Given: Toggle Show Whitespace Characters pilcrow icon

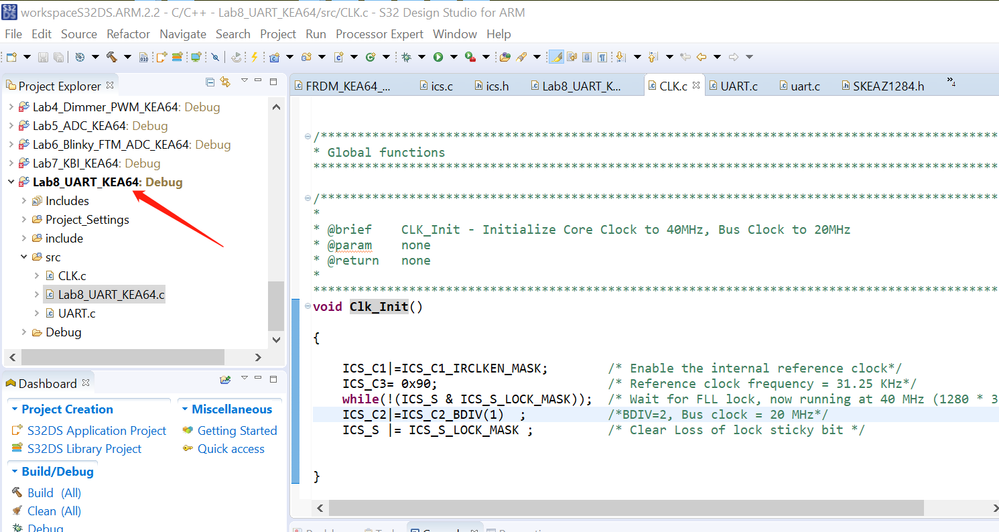Looking at the screenshot, I should 602,57.
